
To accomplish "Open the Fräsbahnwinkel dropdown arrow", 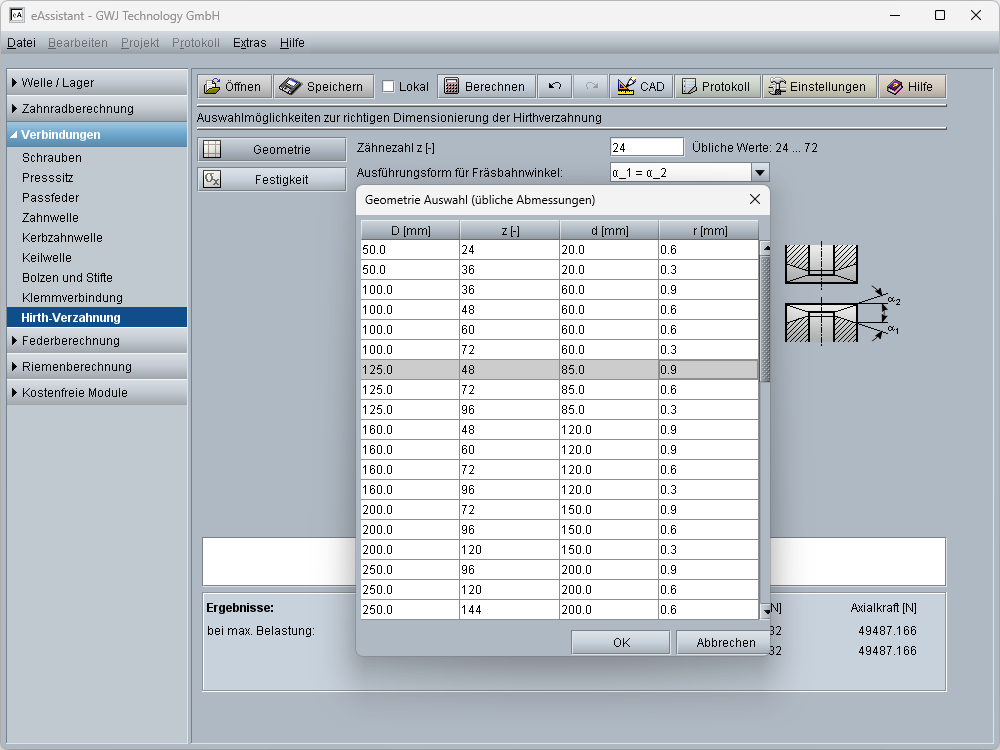I will tap(760, 173).
